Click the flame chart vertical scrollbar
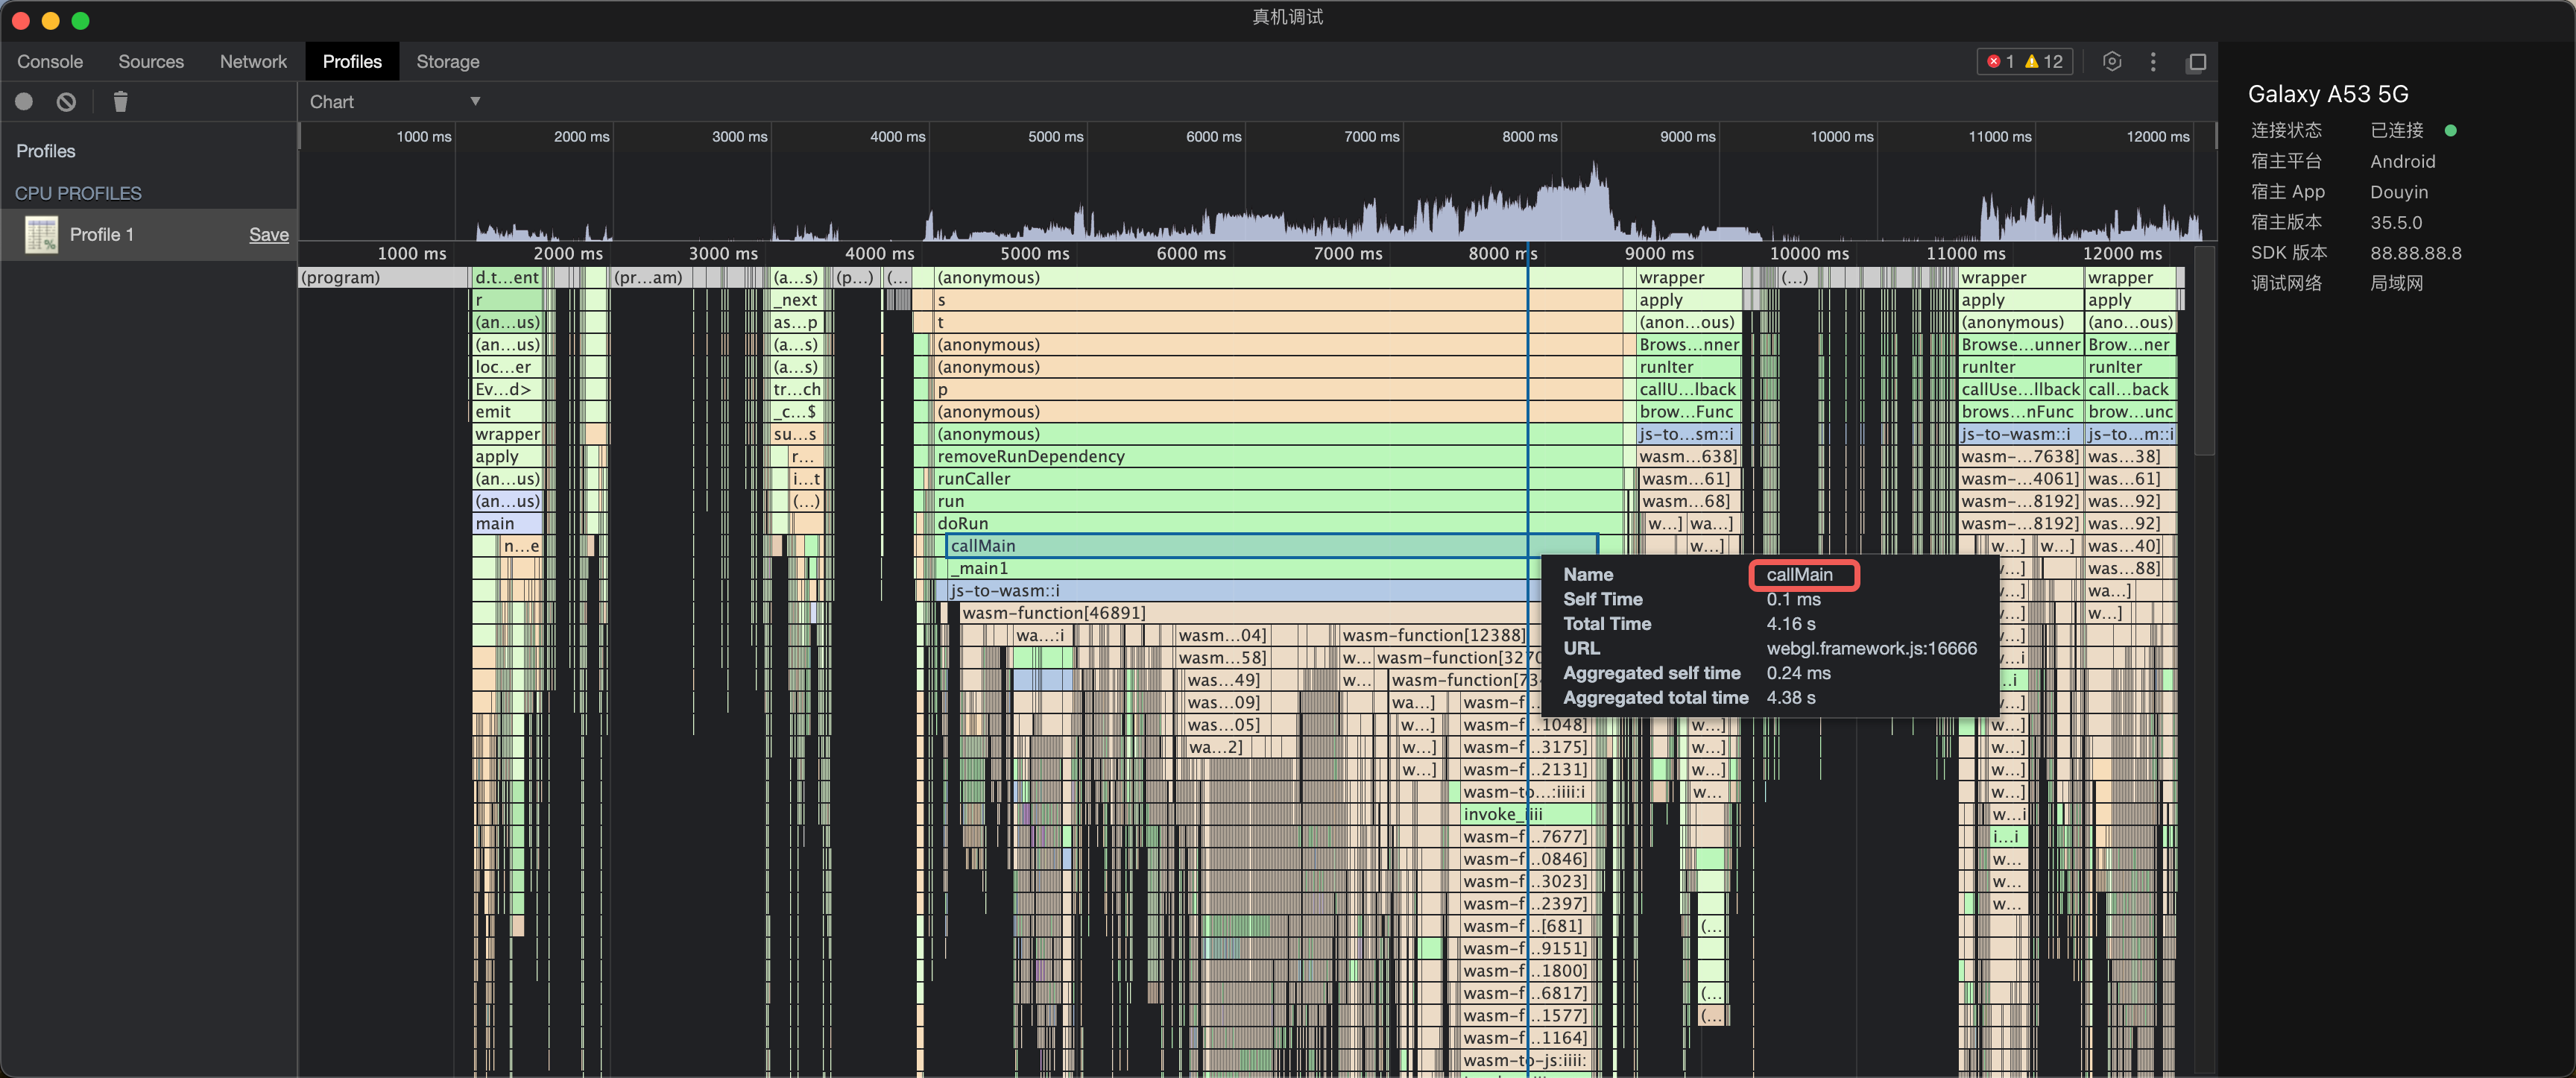Screen dimensions: 2576x1078 click(2204, 350)
